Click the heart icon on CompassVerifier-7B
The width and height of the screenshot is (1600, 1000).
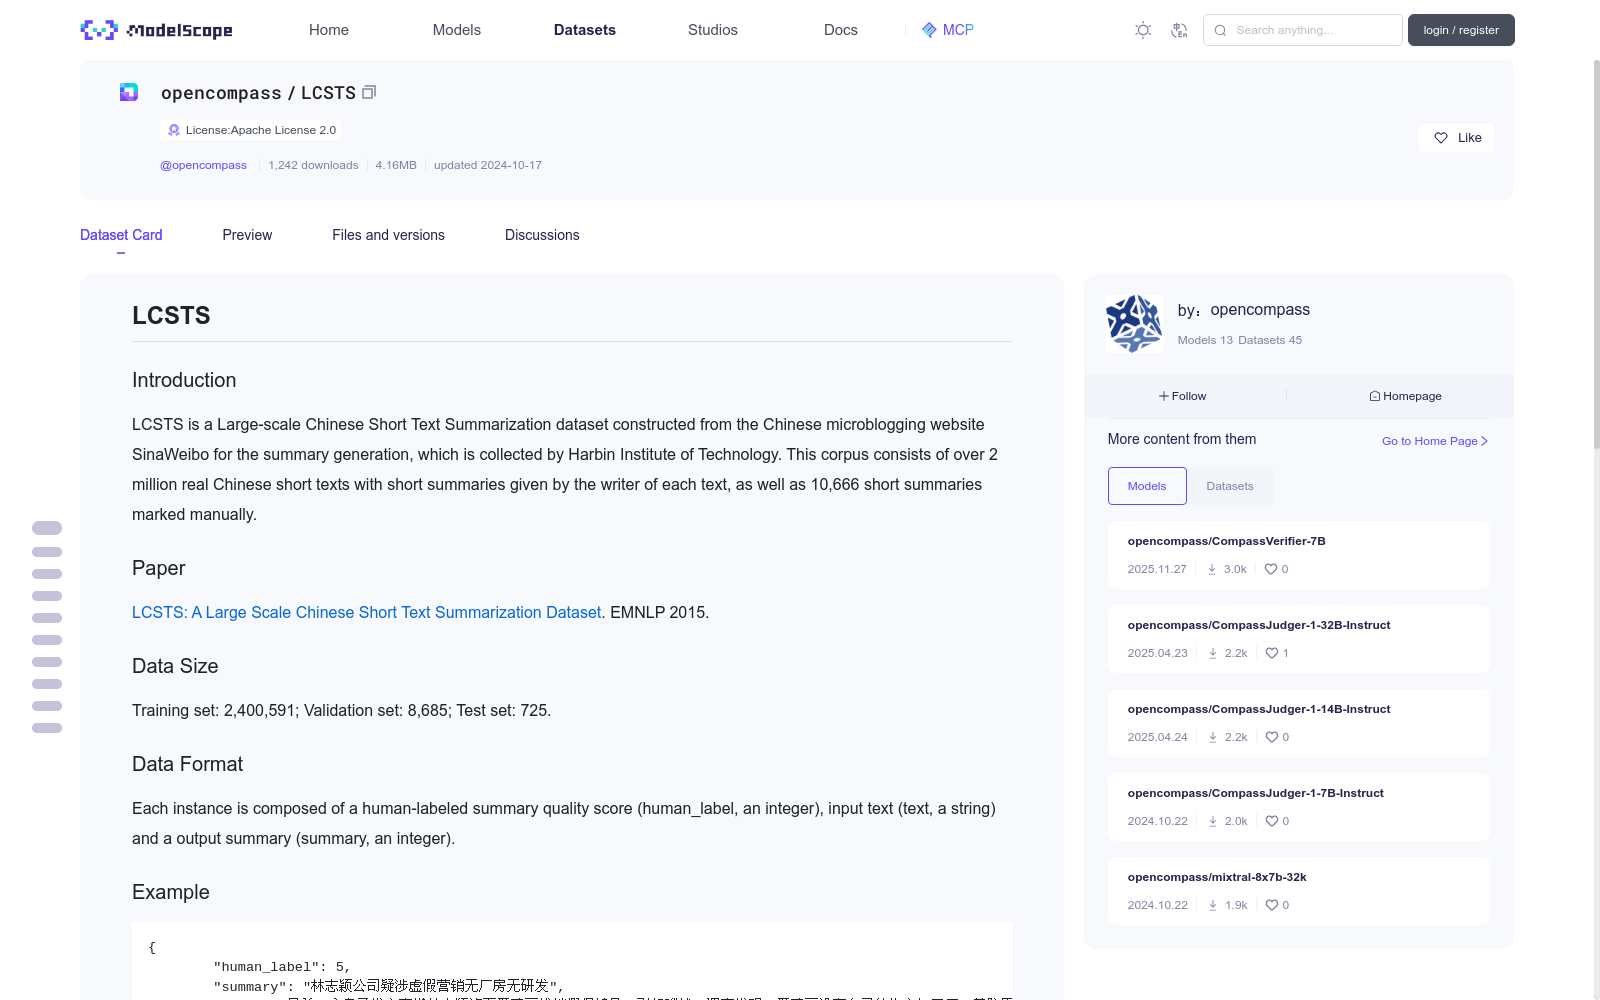[1271, 569]
